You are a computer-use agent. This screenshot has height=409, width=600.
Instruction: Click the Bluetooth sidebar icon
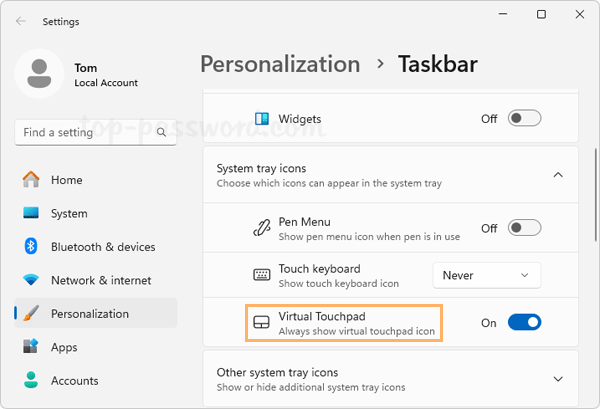[x=31, y=247]
